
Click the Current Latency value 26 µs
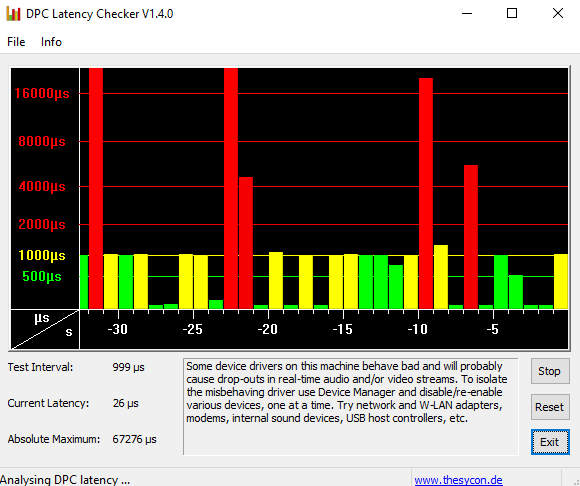[x=125, y=403]
